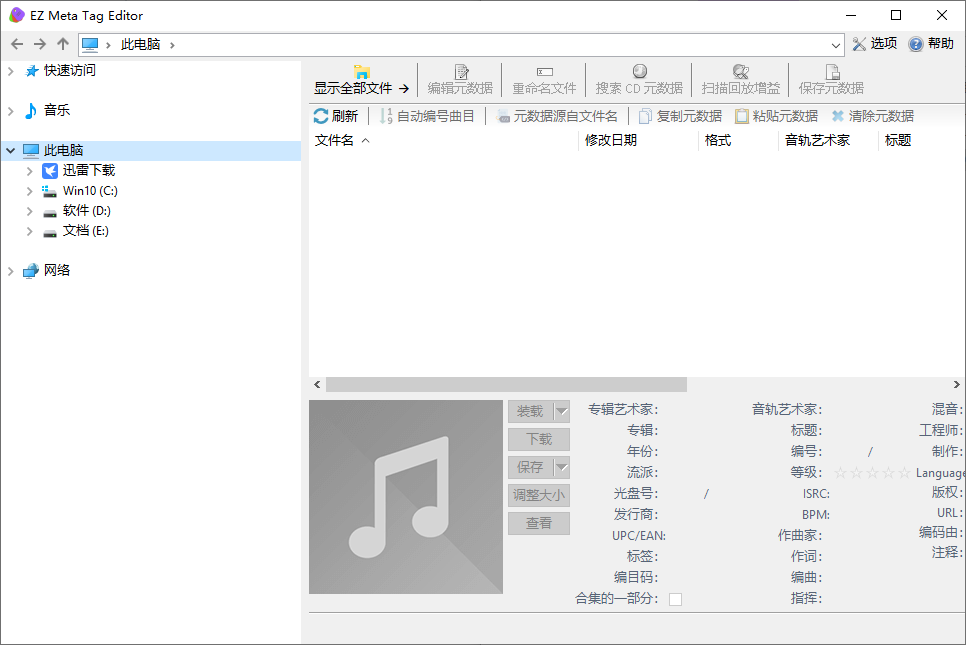The image size is (966, 645).
Task: Select 此电脑 computer item in tree
Action: 53,150
